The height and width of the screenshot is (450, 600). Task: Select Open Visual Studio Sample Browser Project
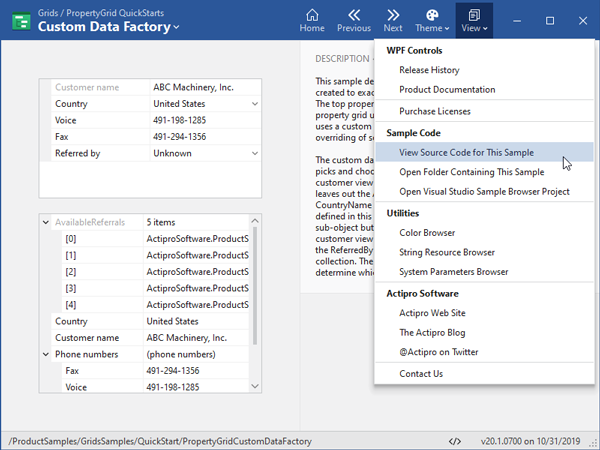[484, 191]
